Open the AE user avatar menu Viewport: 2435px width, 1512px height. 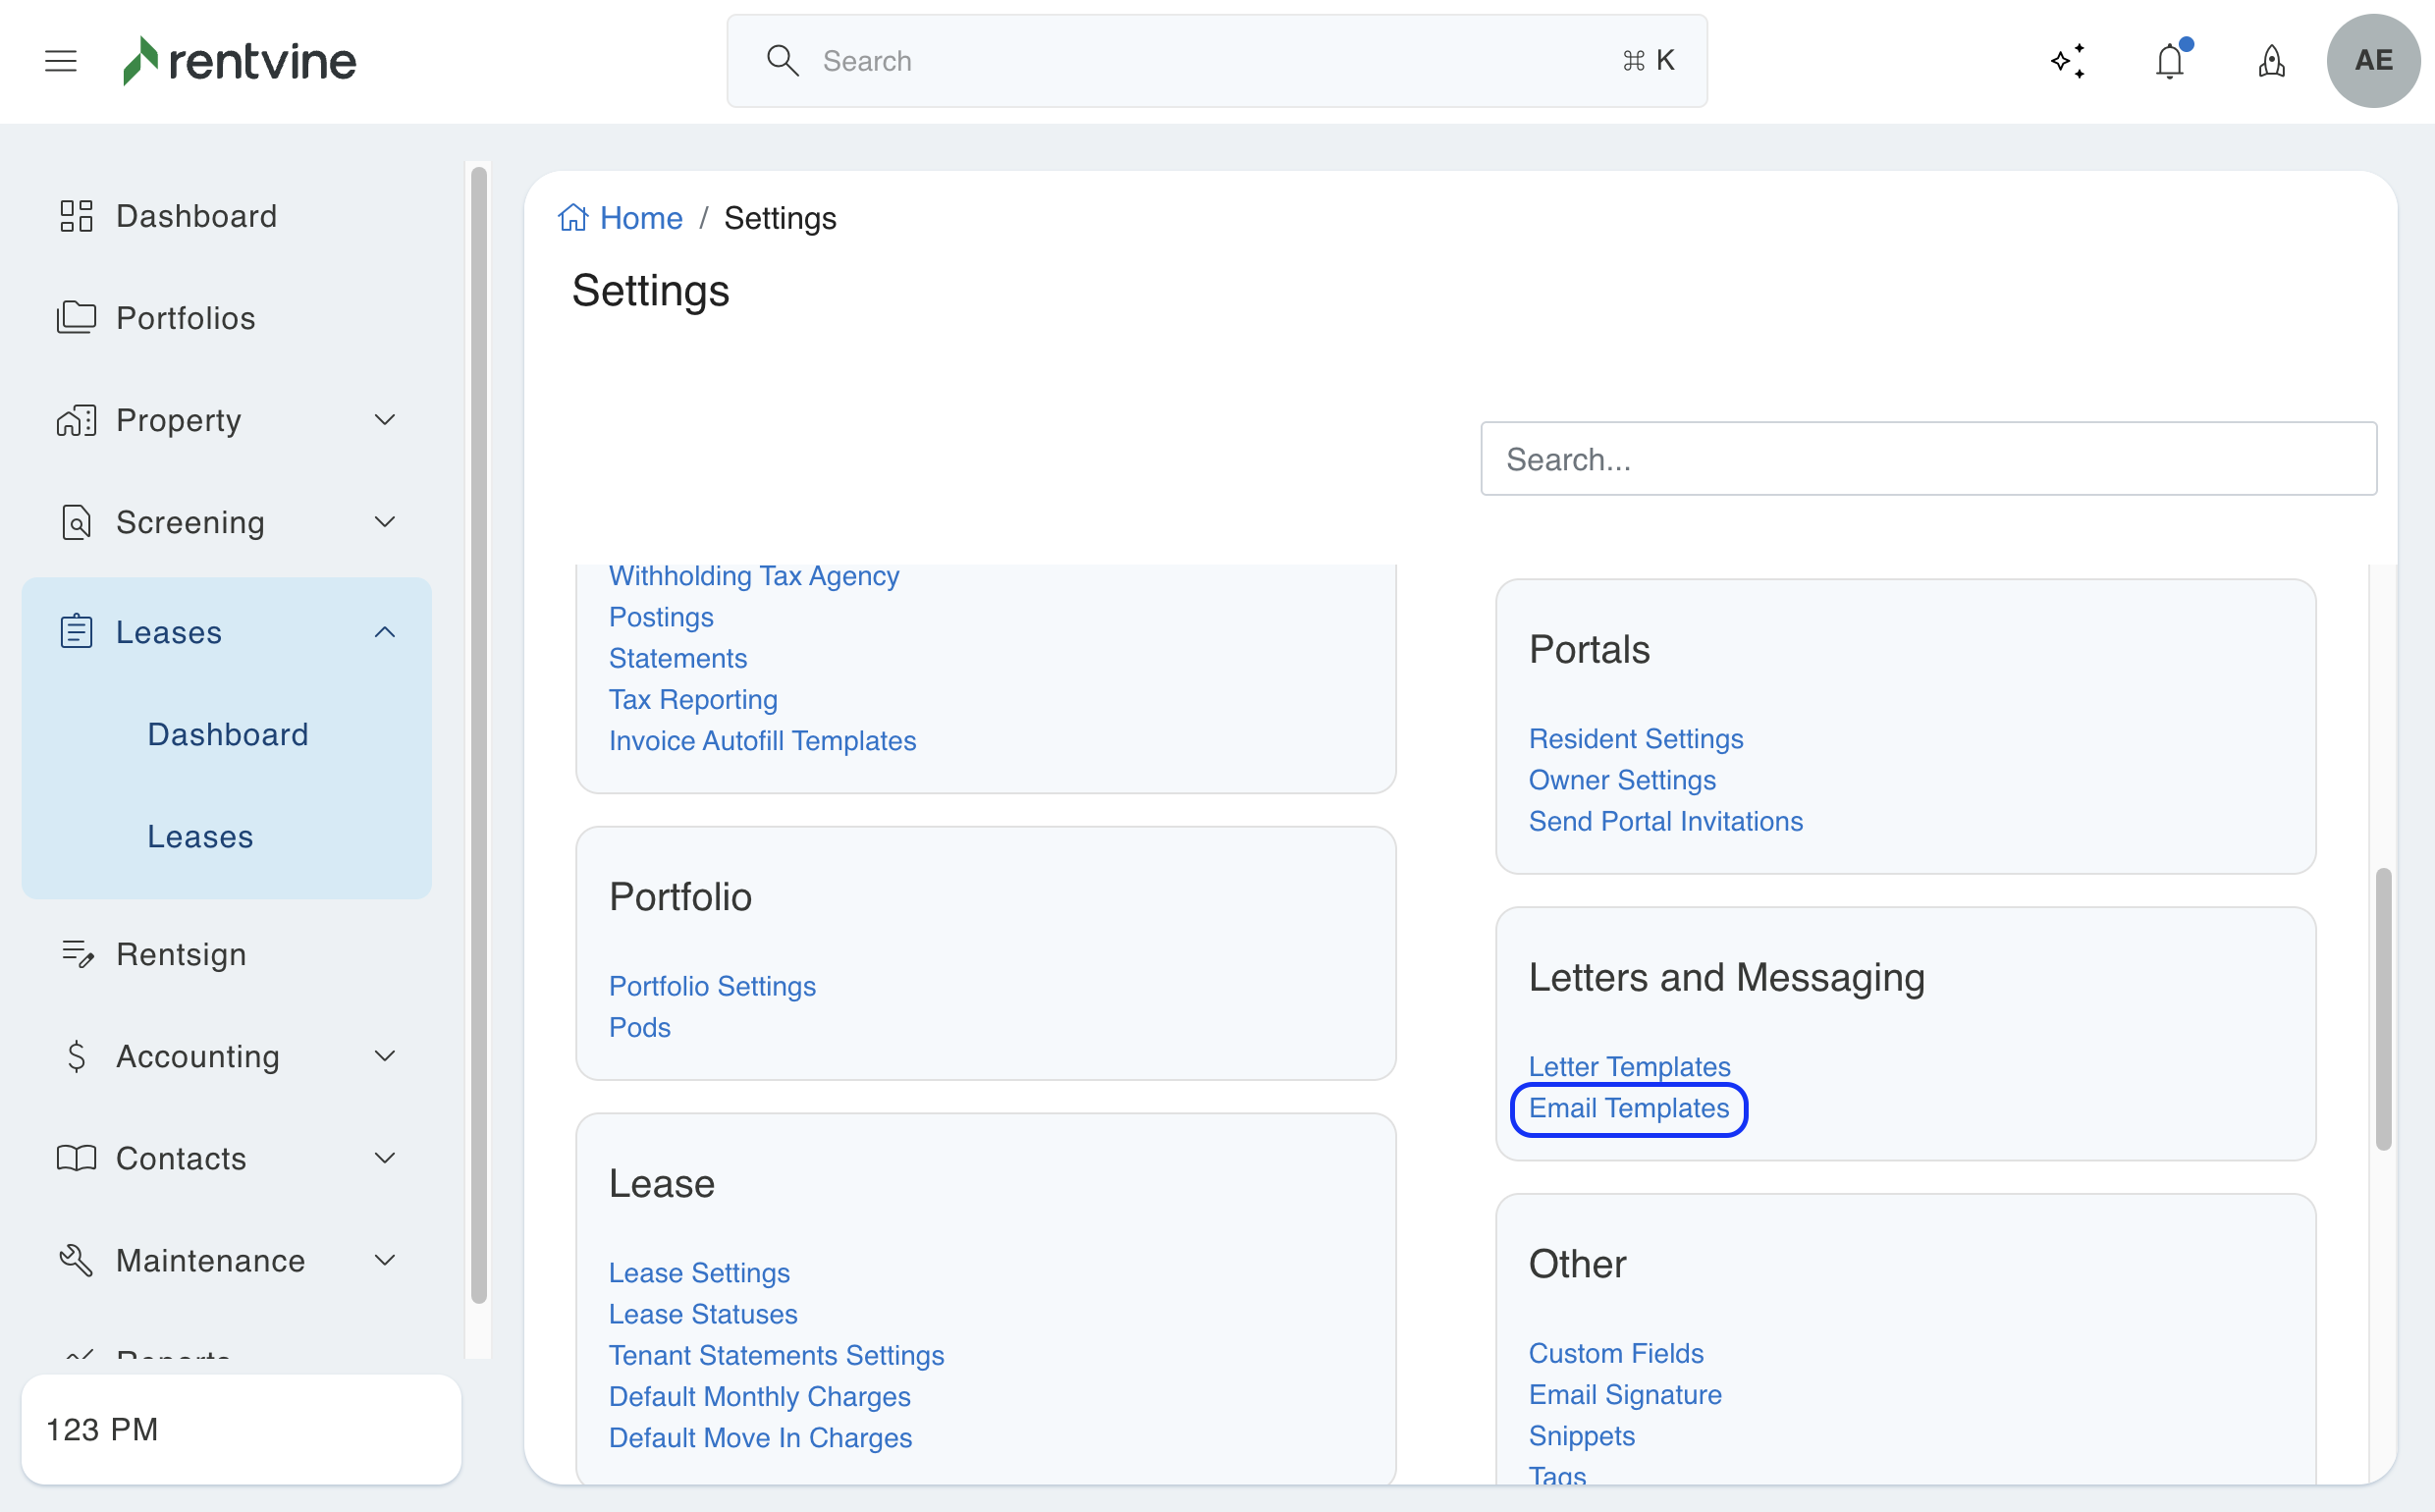[x=2372, y=61]
